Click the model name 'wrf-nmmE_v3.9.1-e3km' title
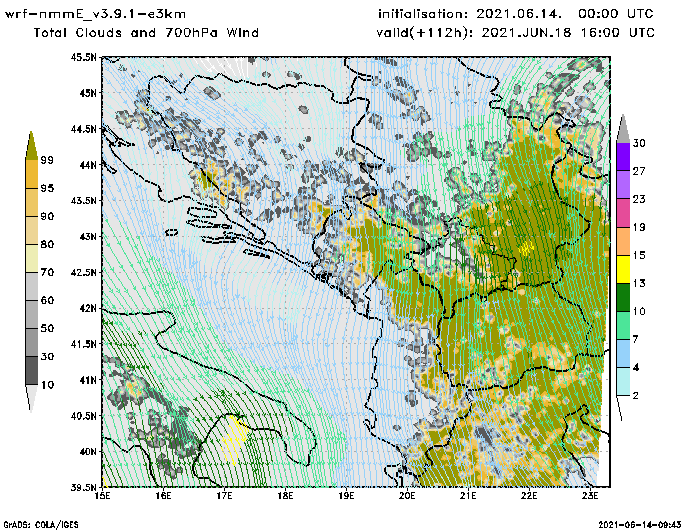Viewport: 700px width, 530px height. pos(95,14)
